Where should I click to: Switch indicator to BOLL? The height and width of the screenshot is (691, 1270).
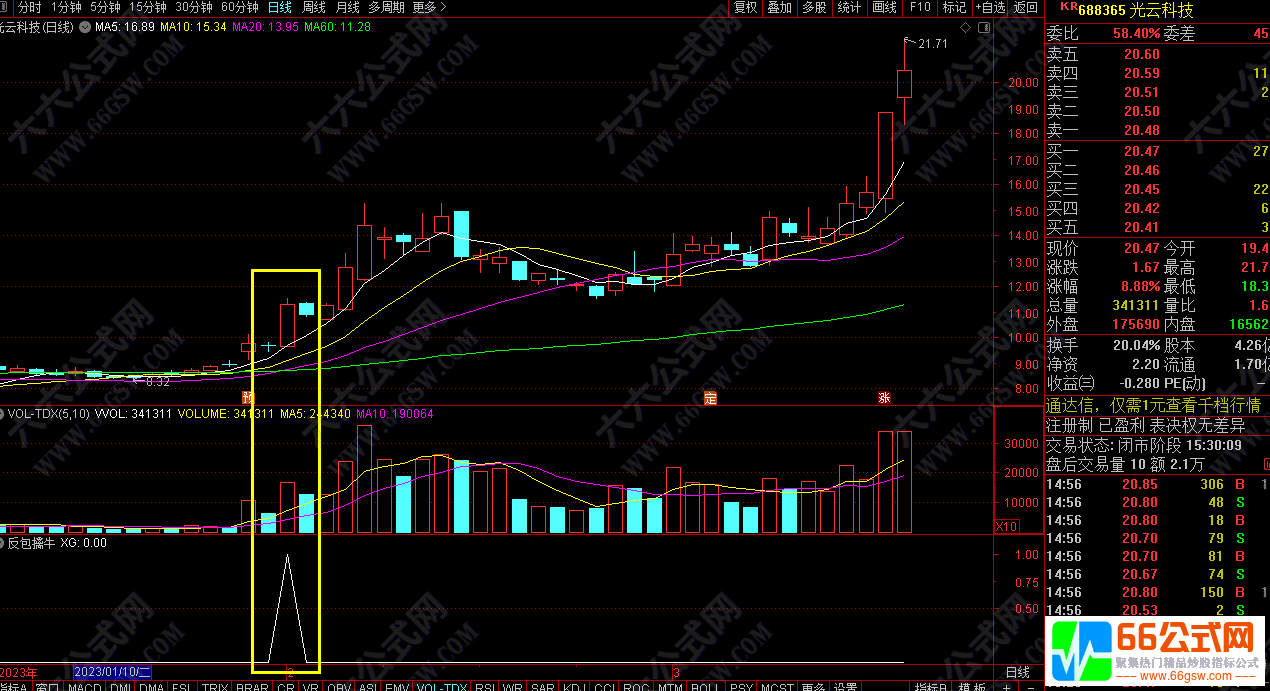(x=705, y=686)
